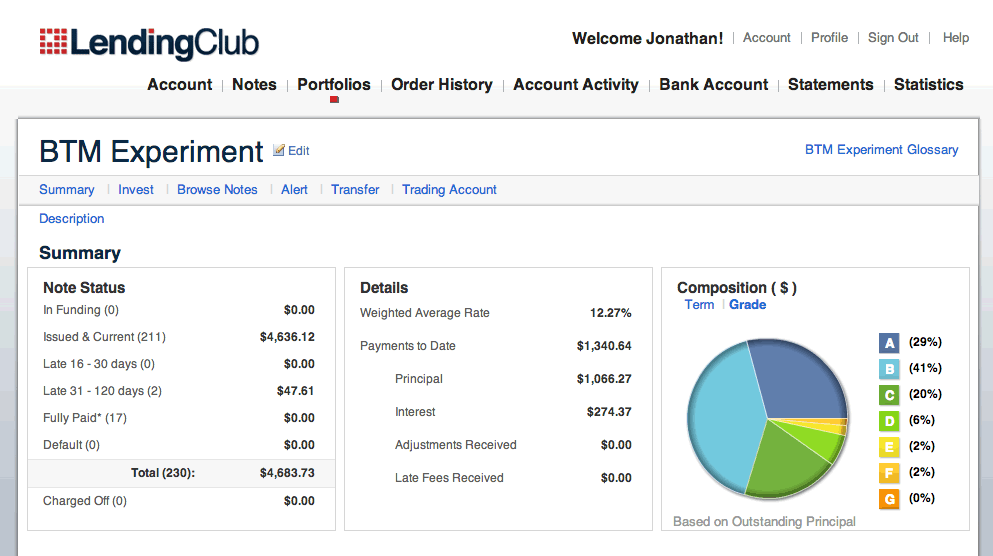This screenshot has height=556, width=993.
Task: Switch composition chart to Grade view
Action: 747,305
